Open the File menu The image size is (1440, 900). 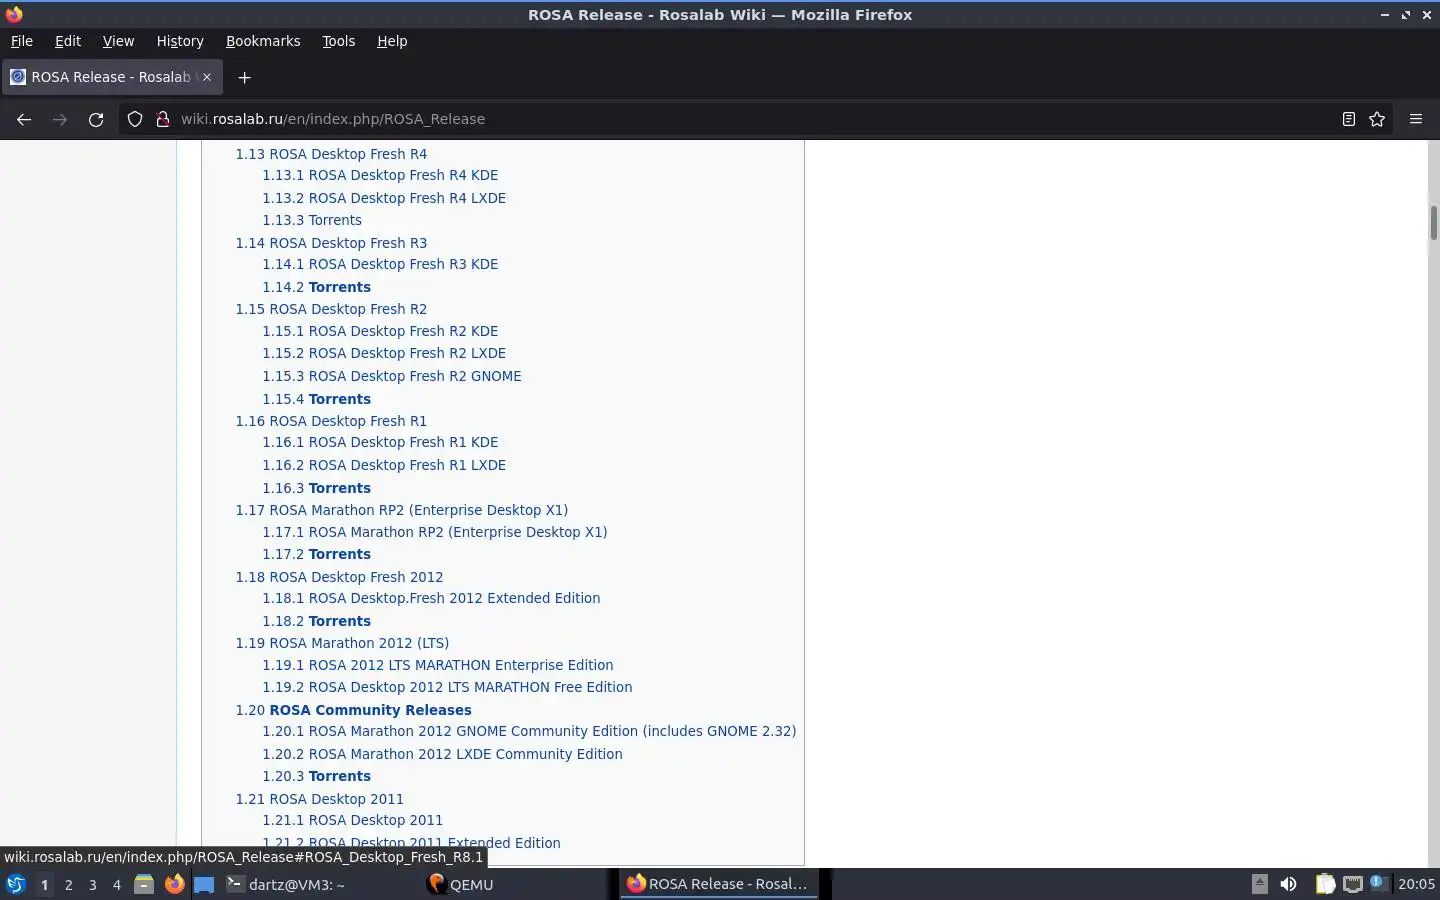21,41
